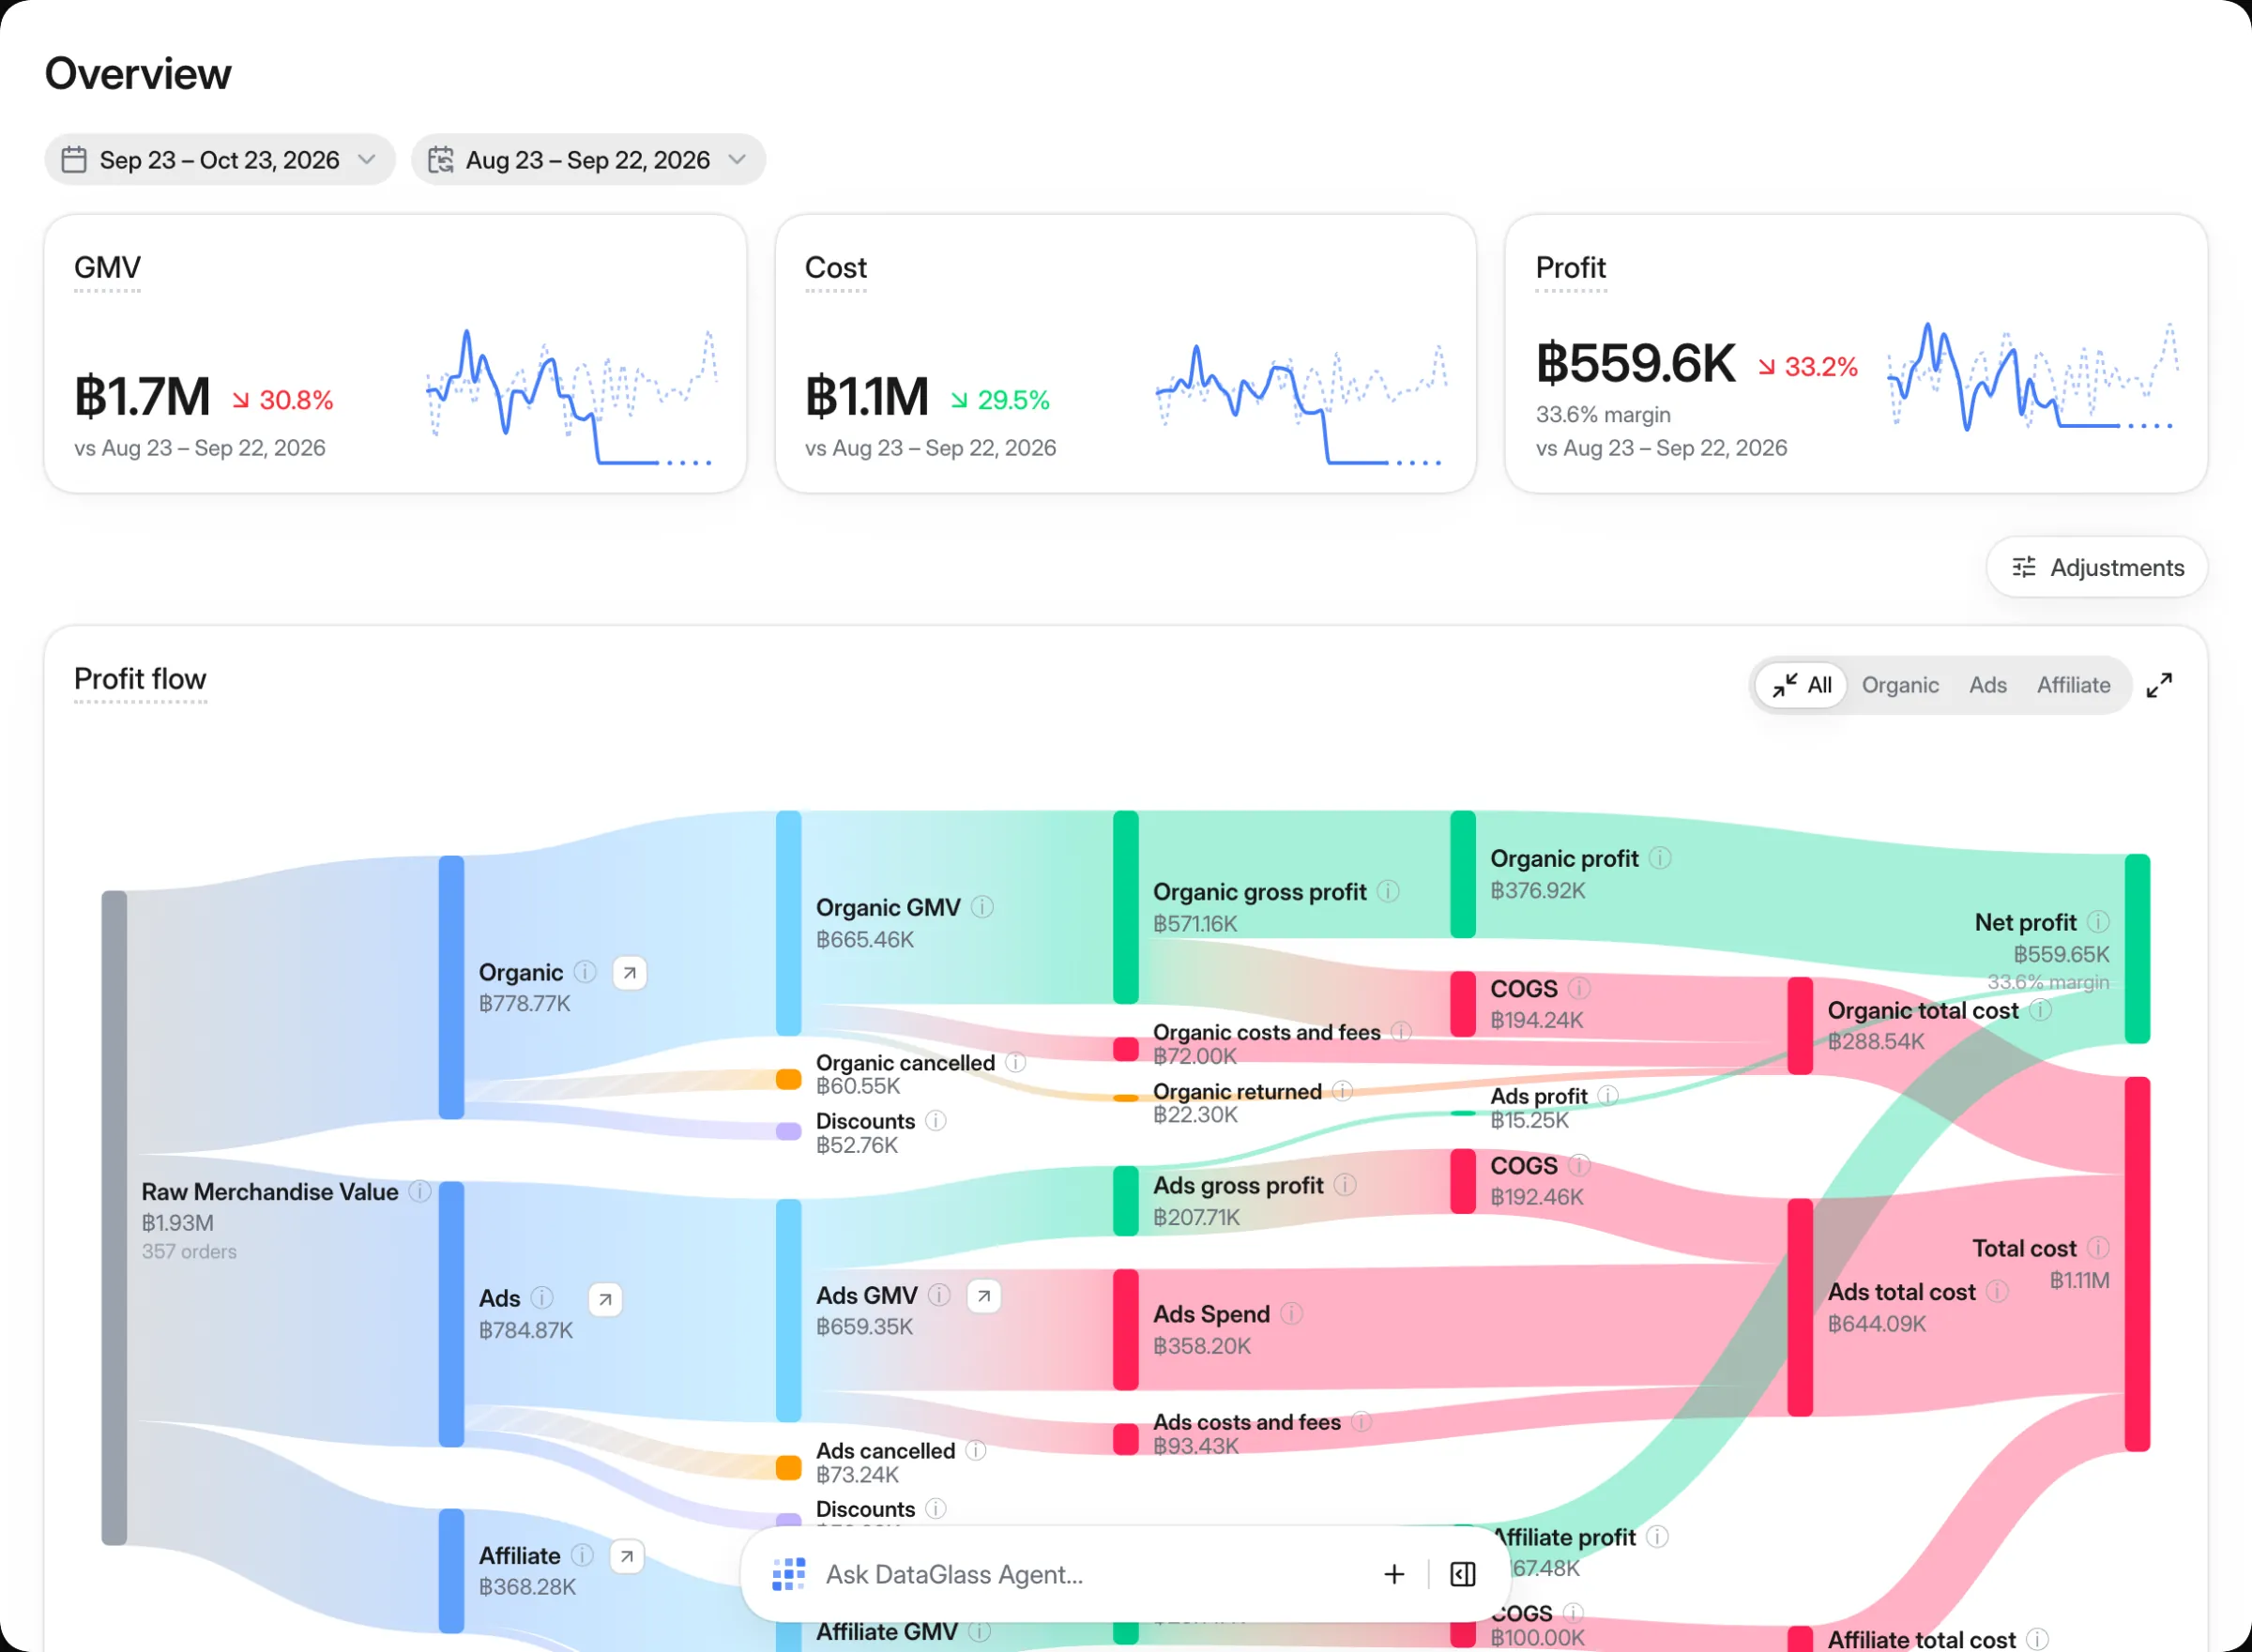2252x1652 pixels.
Task: Click the Profit flow heading
Action: tap(140, 680)
